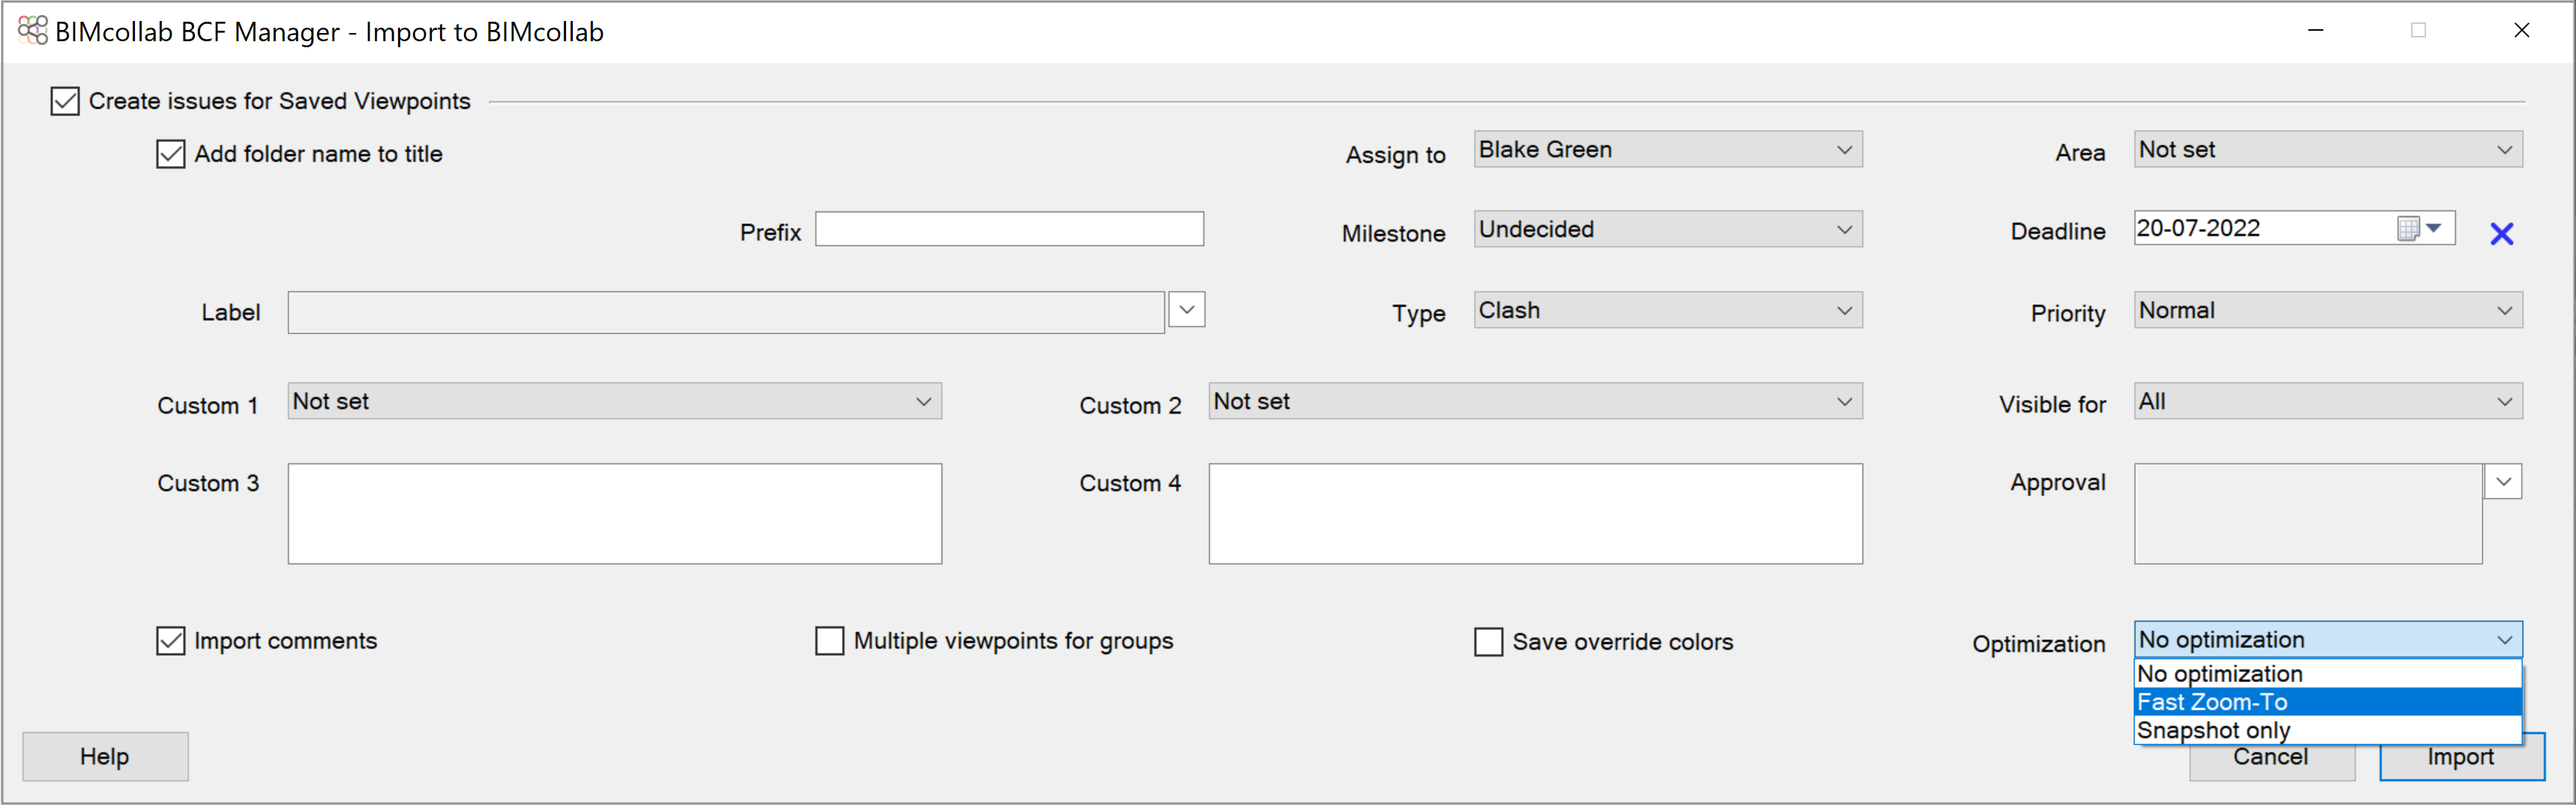Click the Approval list box
2576x805 pixels.
click(2308, 514)
